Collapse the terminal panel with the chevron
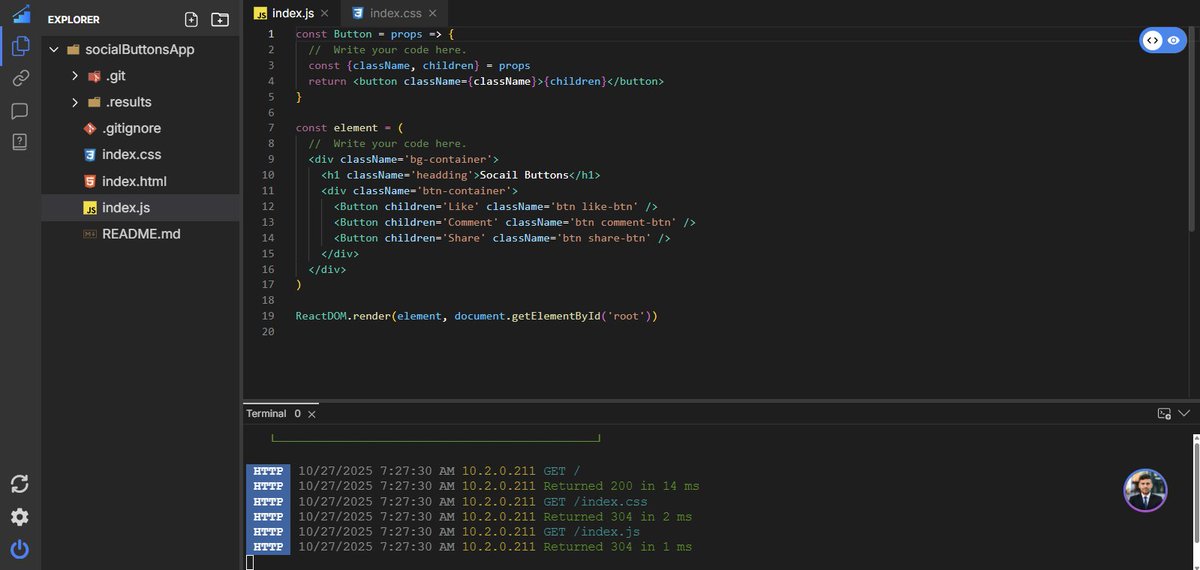 pos(1185,413)
